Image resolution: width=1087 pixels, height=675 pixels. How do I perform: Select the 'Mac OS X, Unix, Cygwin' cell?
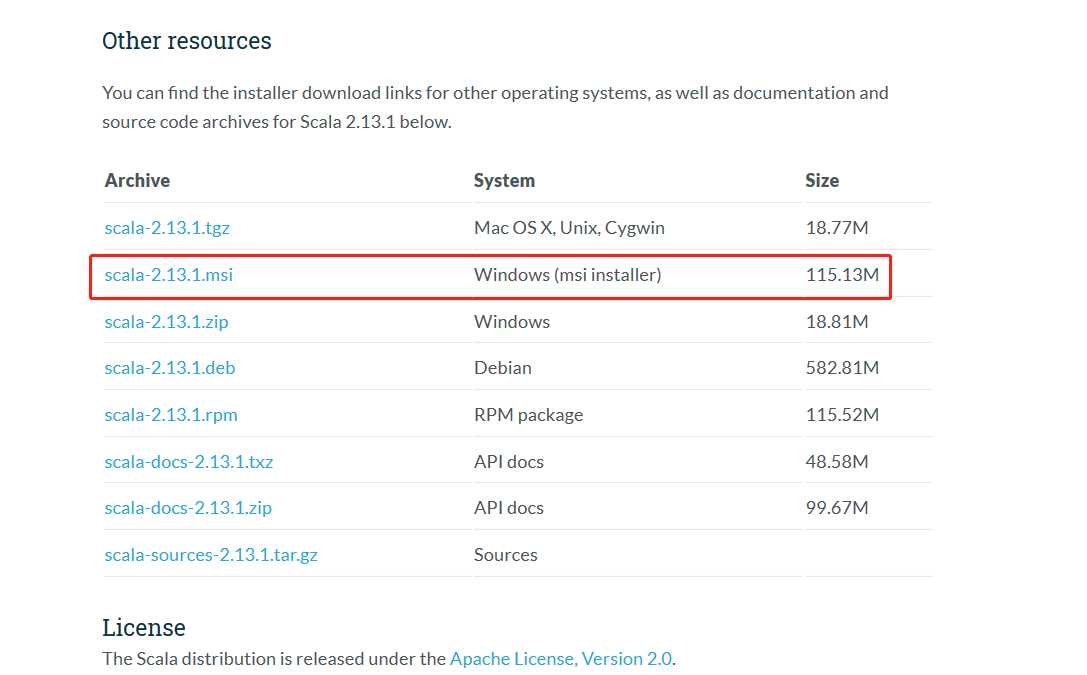coord(569,228)
